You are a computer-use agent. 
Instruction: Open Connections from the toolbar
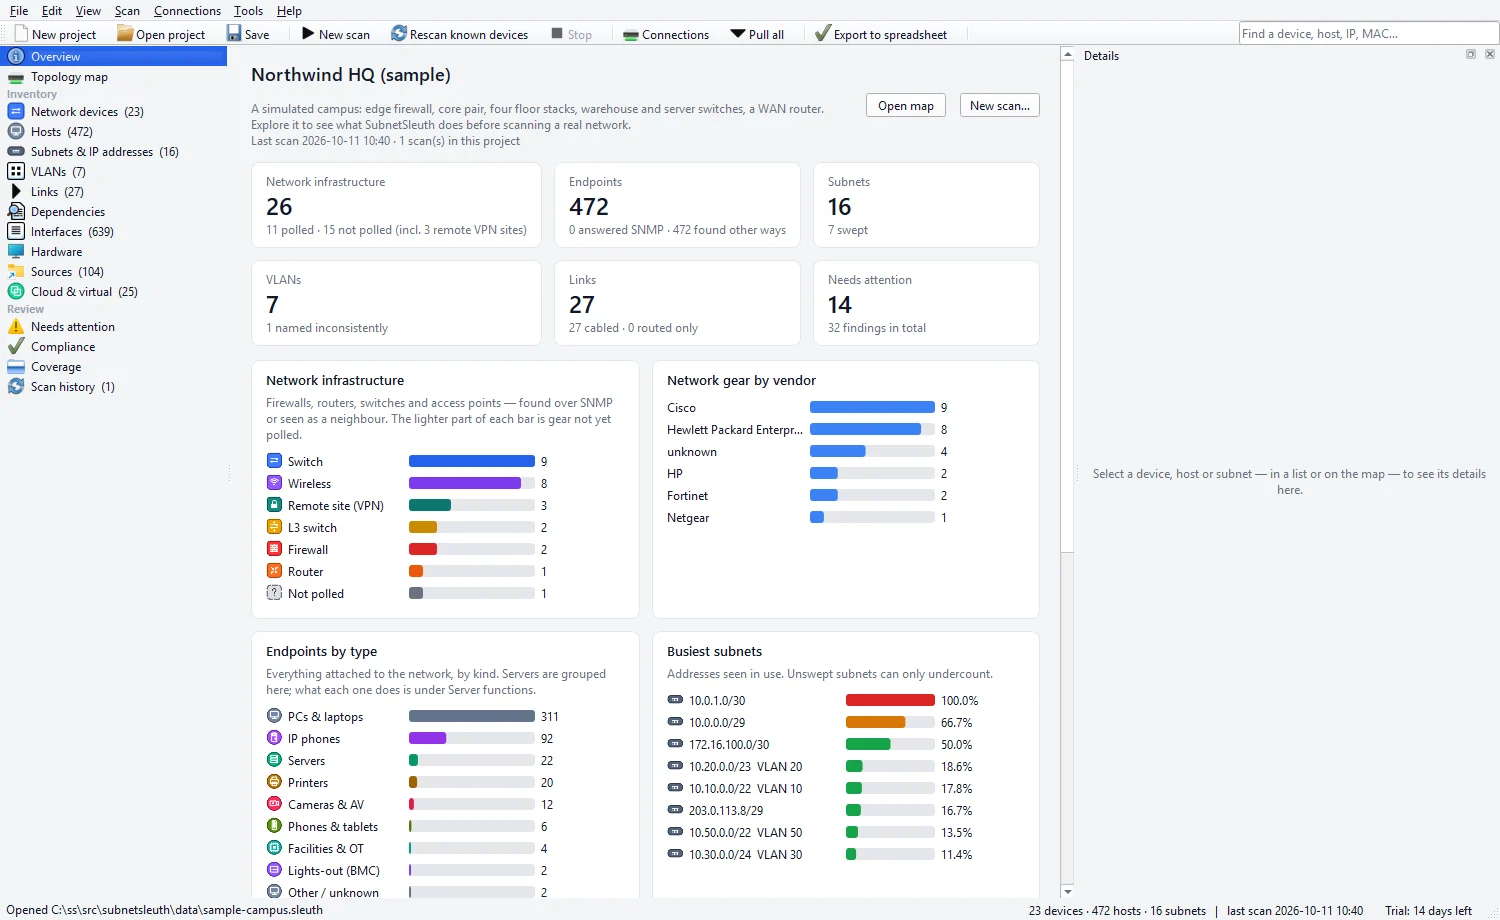tap(666, 34)
